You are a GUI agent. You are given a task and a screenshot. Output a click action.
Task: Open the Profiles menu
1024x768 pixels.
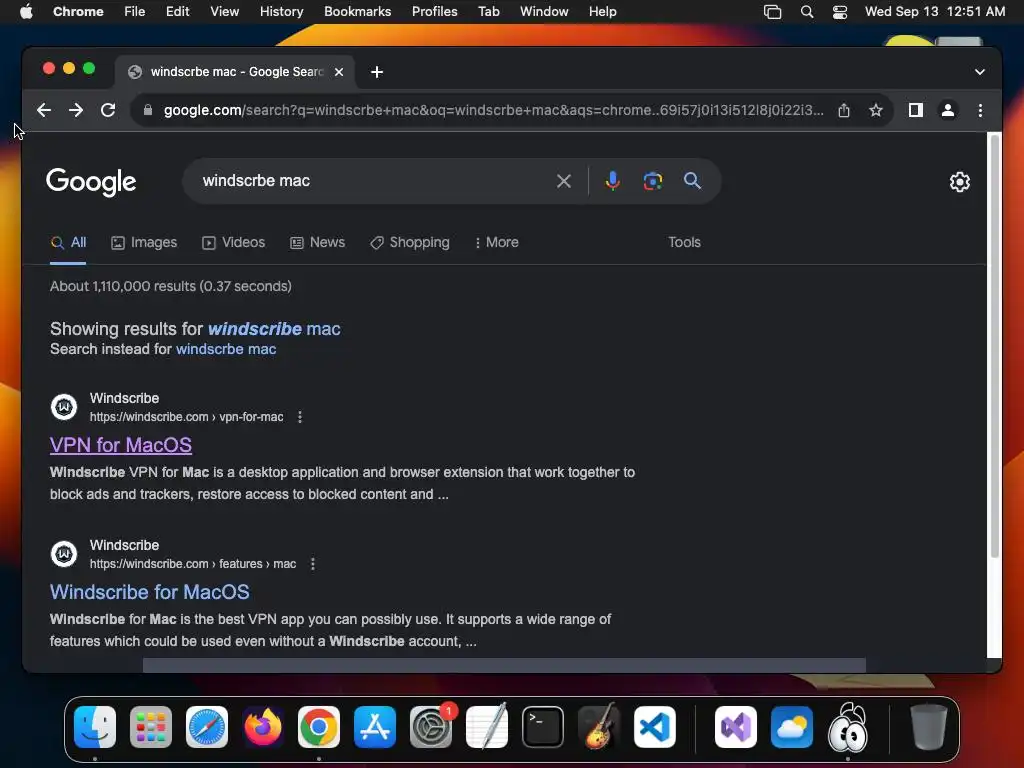click(x=434, y=12)
